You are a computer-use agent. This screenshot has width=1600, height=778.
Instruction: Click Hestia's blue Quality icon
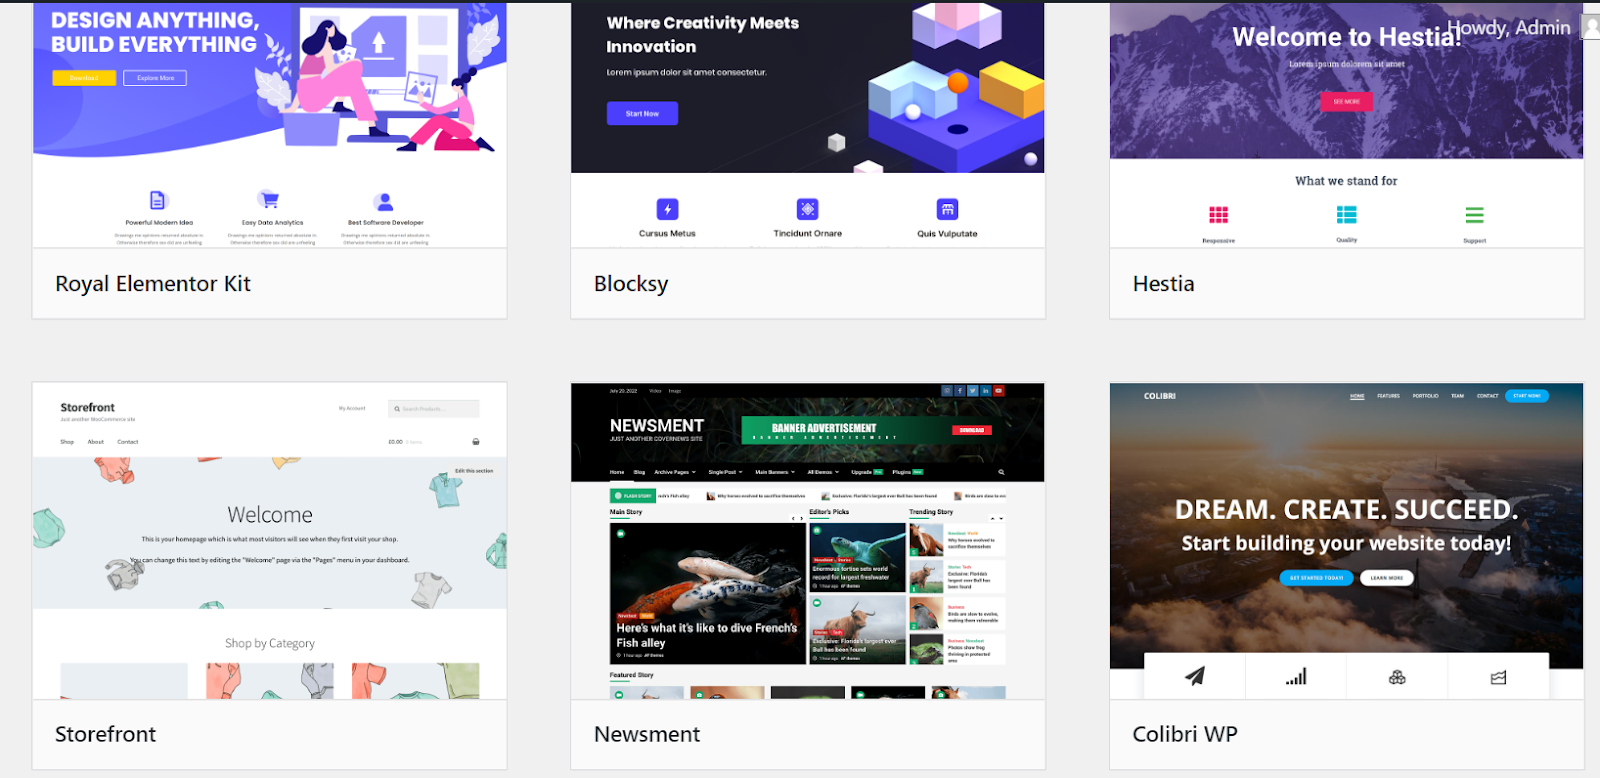point(1347,215)
